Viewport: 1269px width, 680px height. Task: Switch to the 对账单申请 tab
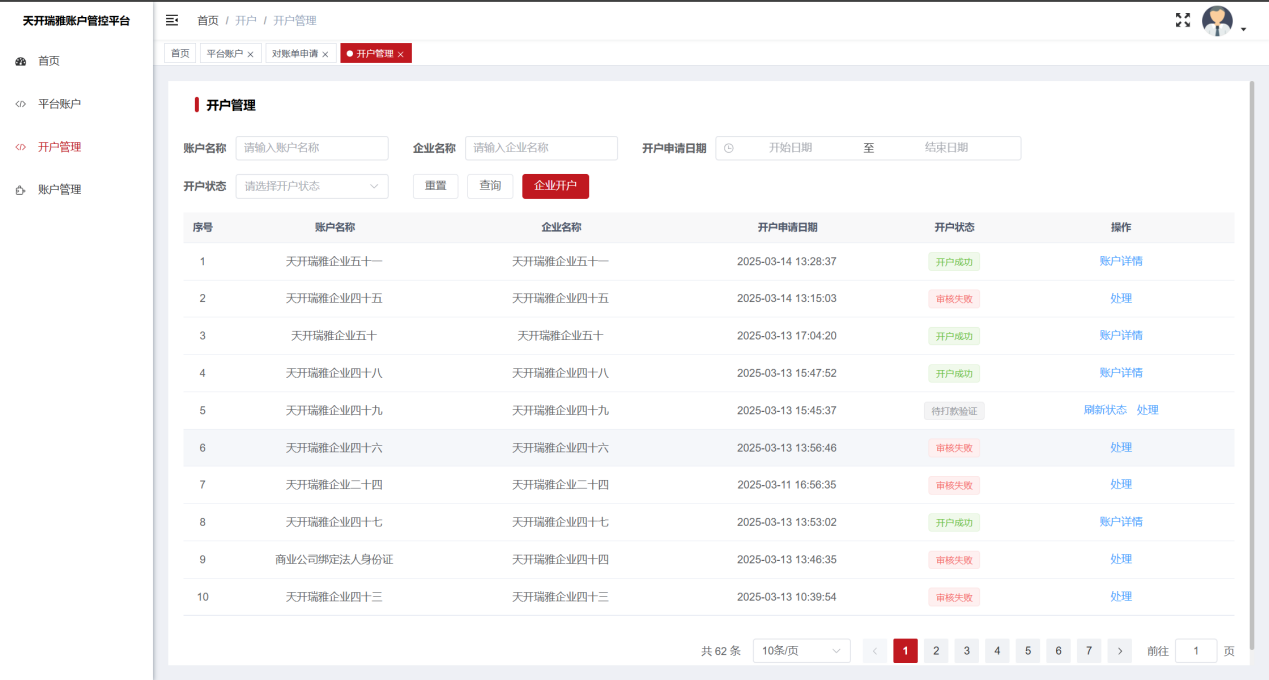294,54
